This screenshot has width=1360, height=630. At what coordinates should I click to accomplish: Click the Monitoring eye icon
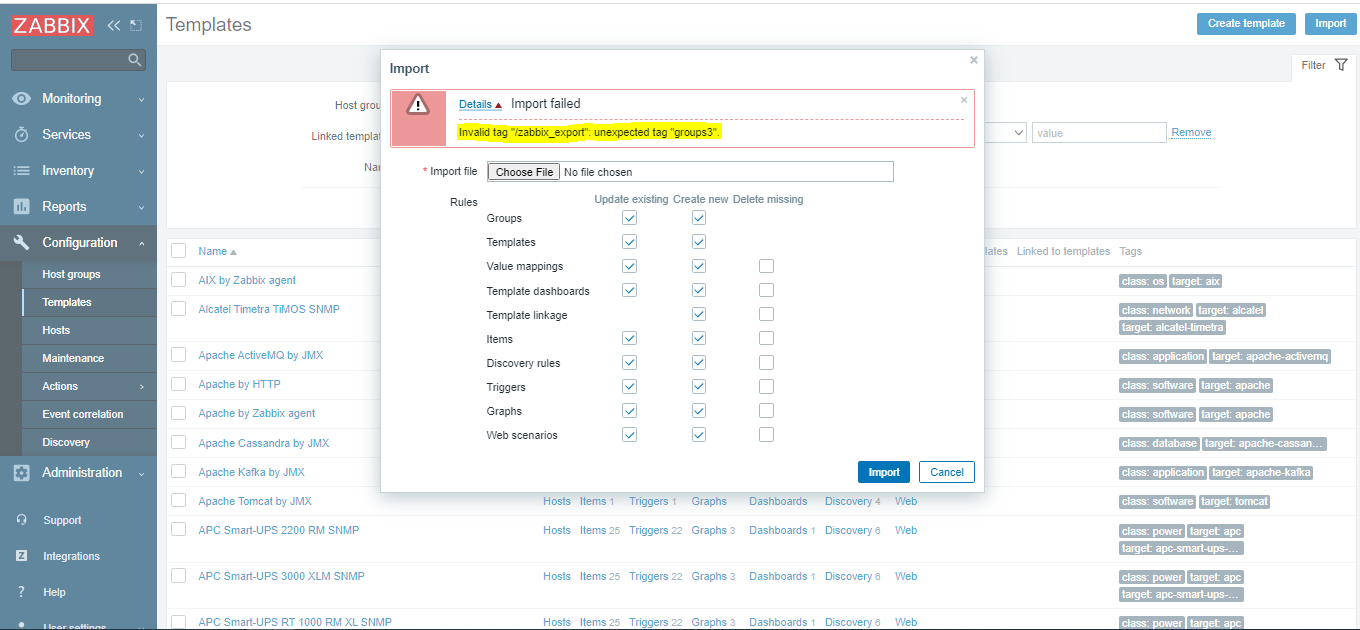click(21, 99)
